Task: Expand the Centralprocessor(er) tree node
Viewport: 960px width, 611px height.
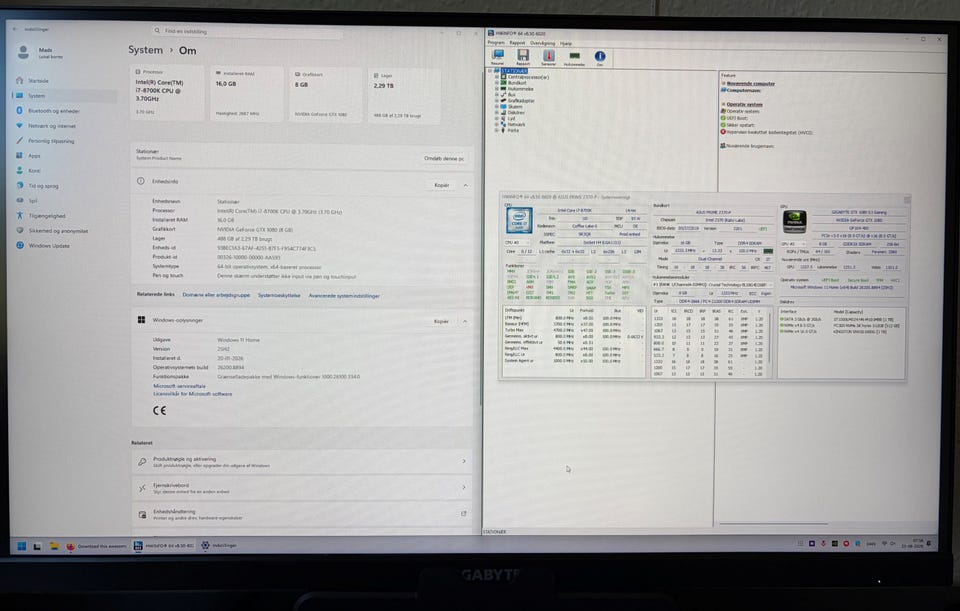Action: pyautogui.click(x=497, y=77)
